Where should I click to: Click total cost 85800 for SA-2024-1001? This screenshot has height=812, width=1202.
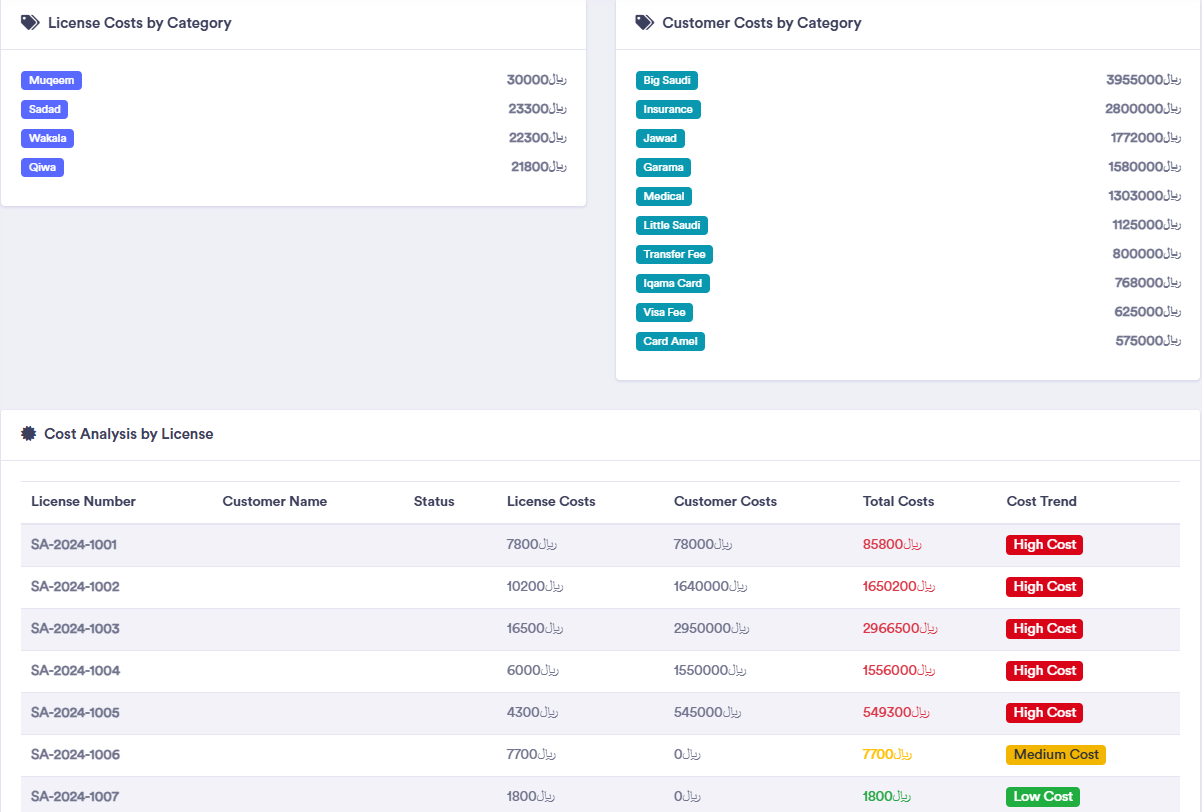892,545
